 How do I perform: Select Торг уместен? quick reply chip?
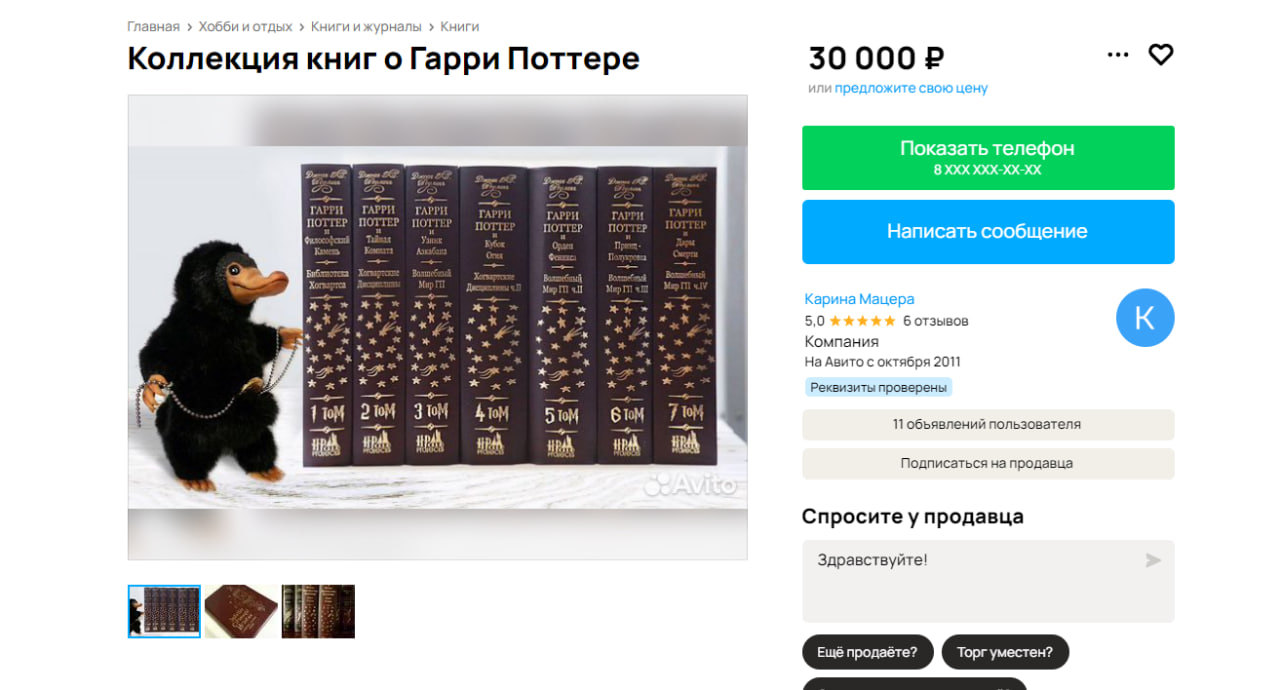pos(1005,652)
